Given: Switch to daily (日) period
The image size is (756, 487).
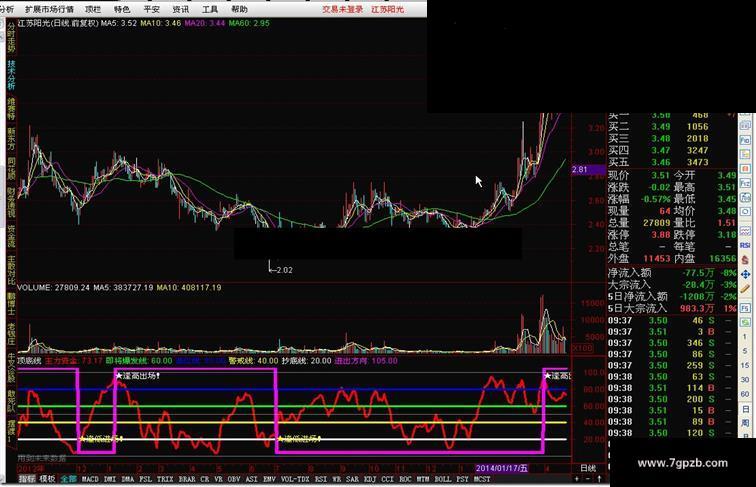Looking at the screenshot, I should pos(745,408).
